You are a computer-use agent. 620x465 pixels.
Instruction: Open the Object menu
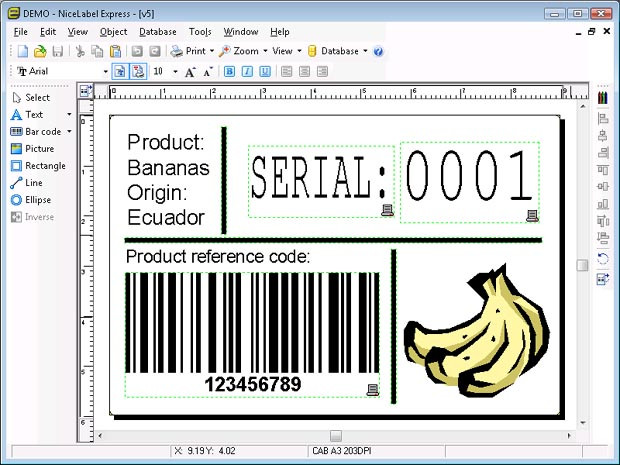113,32
